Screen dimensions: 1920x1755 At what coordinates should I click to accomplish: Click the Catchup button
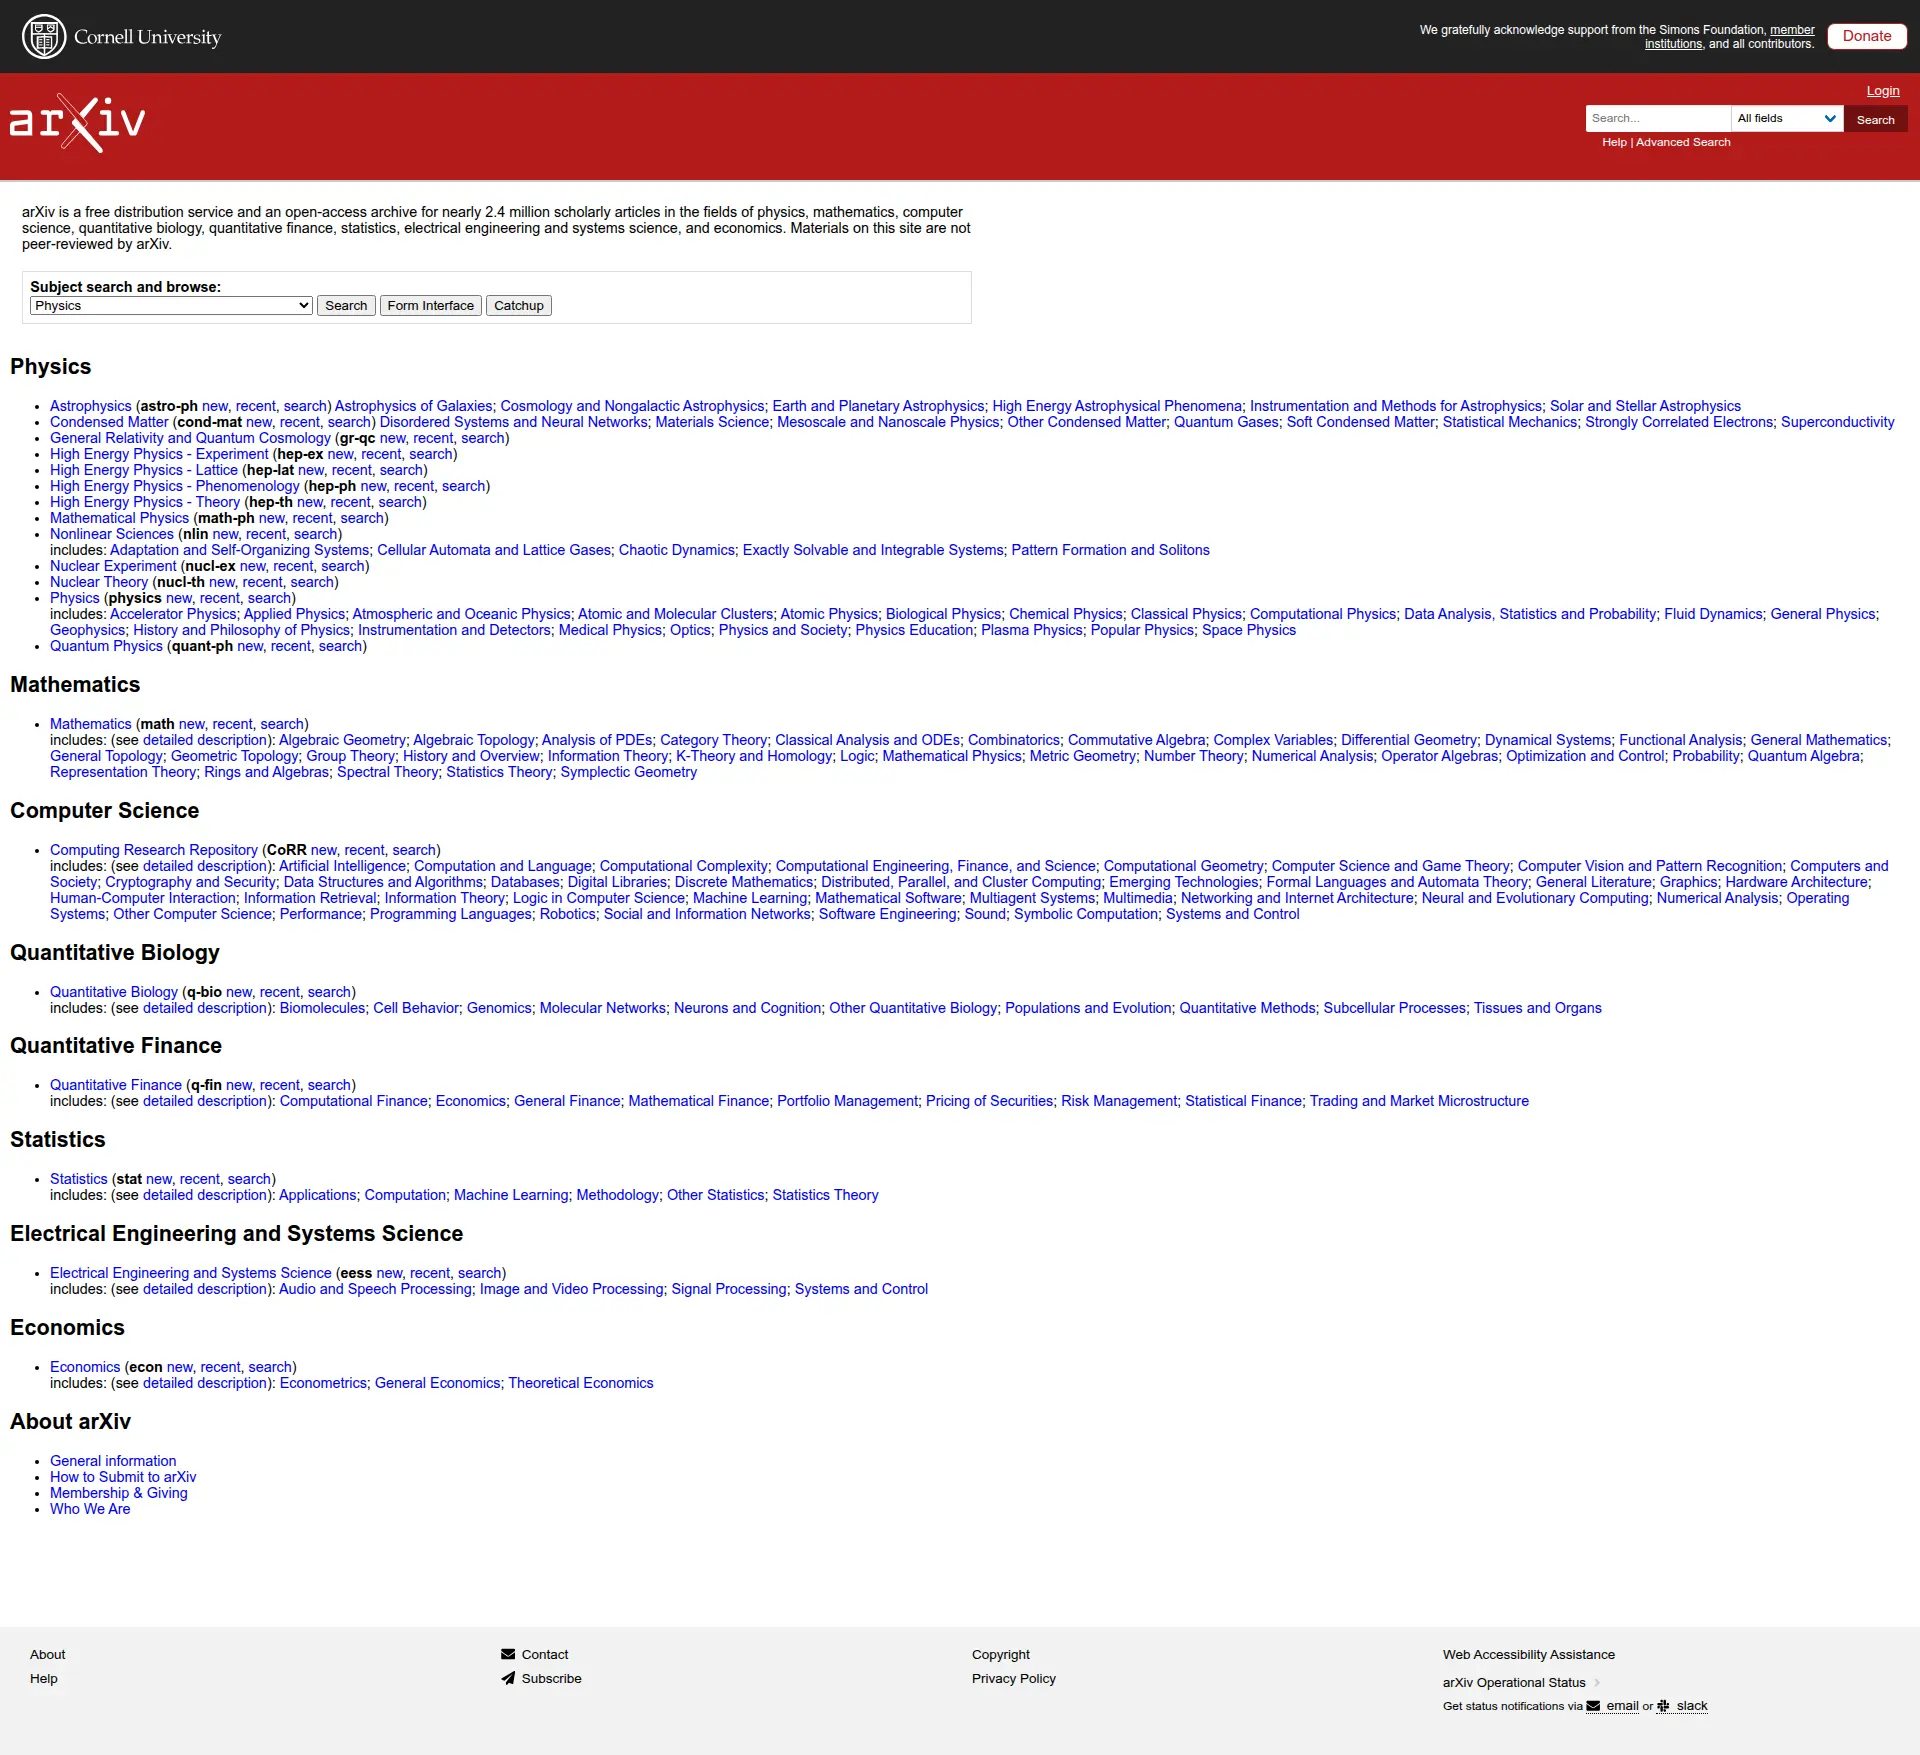[518, 305]
